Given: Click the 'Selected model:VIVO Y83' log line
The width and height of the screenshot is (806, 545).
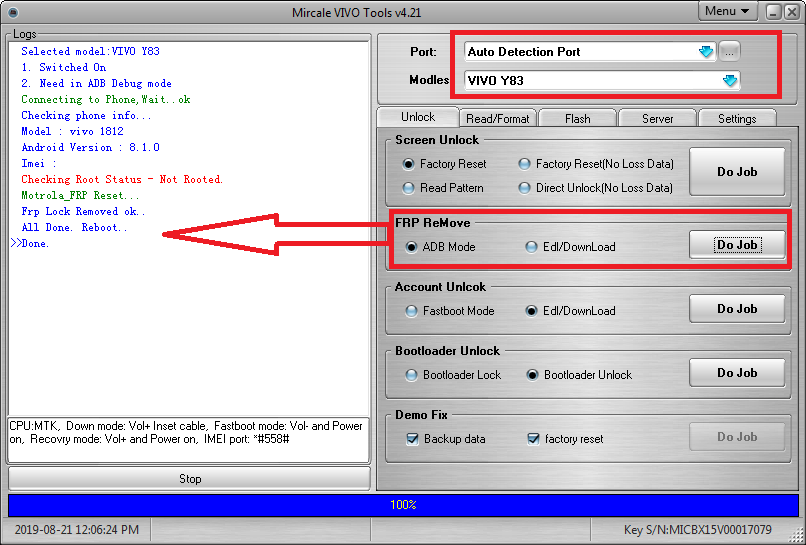Looking at the screenshot, I should coord(90,51).
